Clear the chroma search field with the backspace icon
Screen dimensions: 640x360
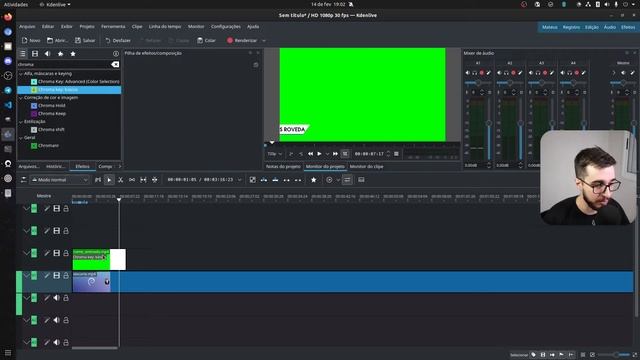coord(115,64)
